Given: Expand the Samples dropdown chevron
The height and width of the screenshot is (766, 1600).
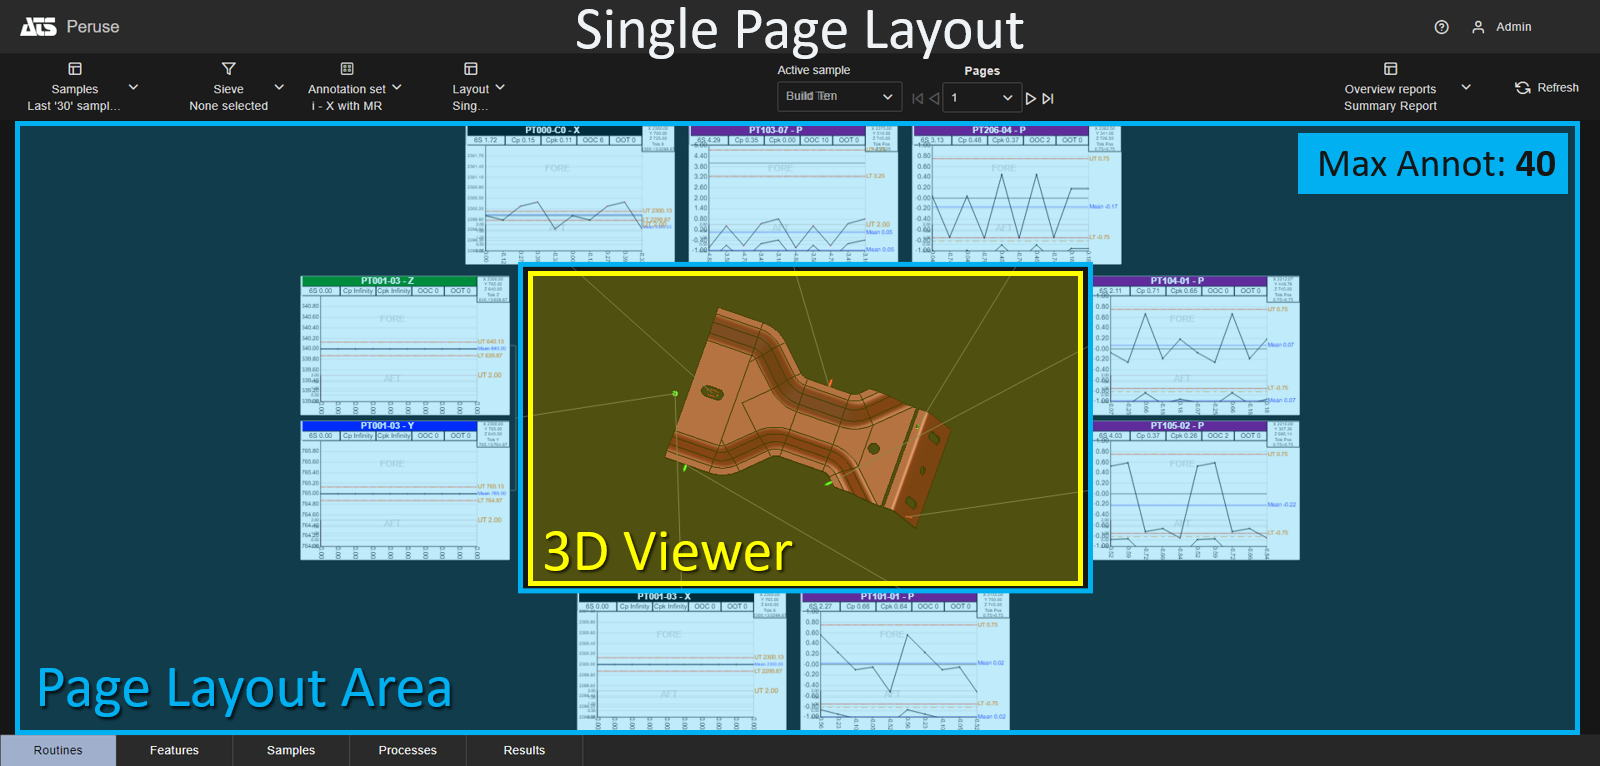Looking at the screenshot, I should (x=133, y=87).
